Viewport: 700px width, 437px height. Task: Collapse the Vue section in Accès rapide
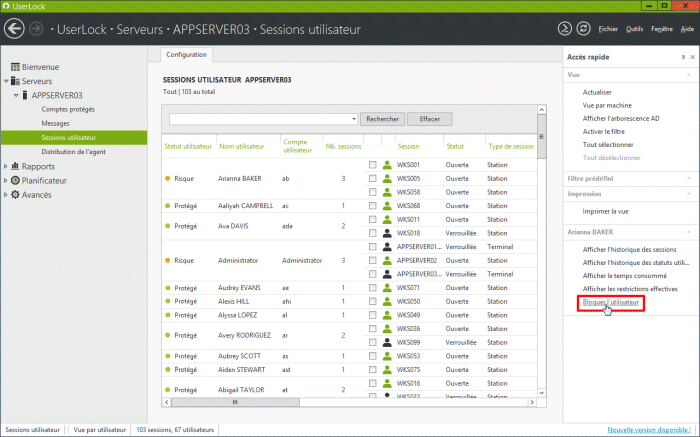(688, 75)
